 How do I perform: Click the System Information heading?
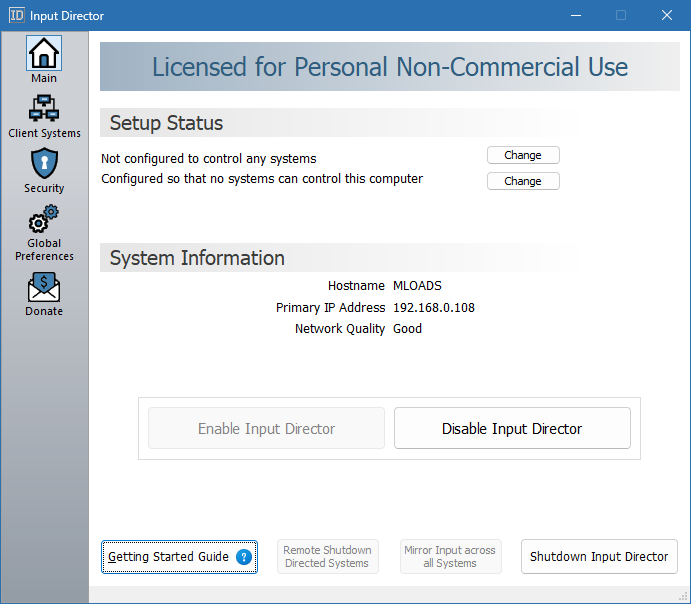pos(197,258)
